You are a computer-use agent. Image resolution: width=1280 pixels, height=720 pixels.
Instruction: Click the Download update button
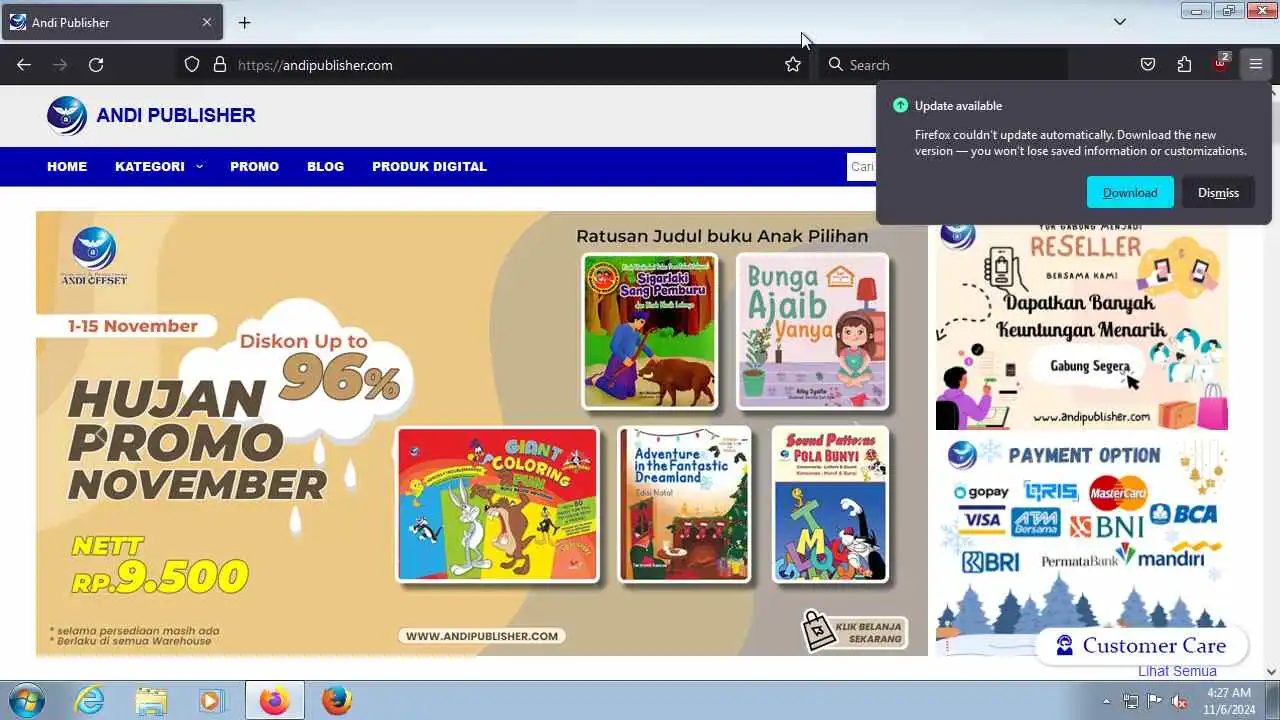click(x=1130, y=192)
